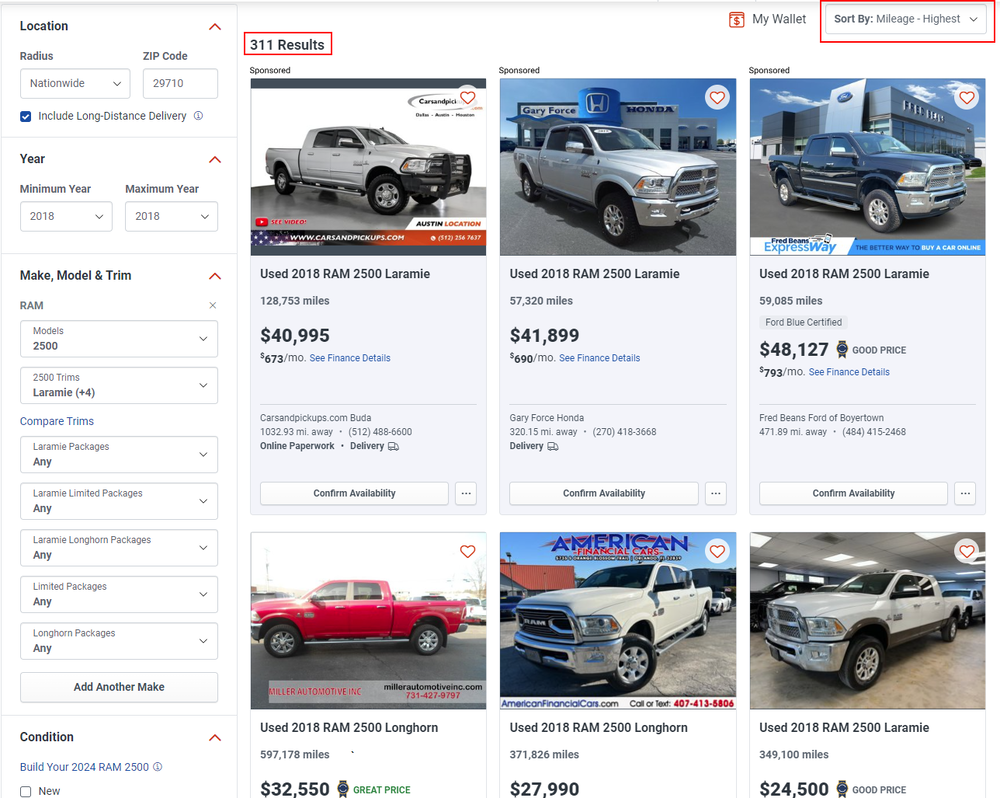This screenshot has height=798, width=1000.
Task: Open the Sort By Mileage dropdown
Action: click(906, 19)
